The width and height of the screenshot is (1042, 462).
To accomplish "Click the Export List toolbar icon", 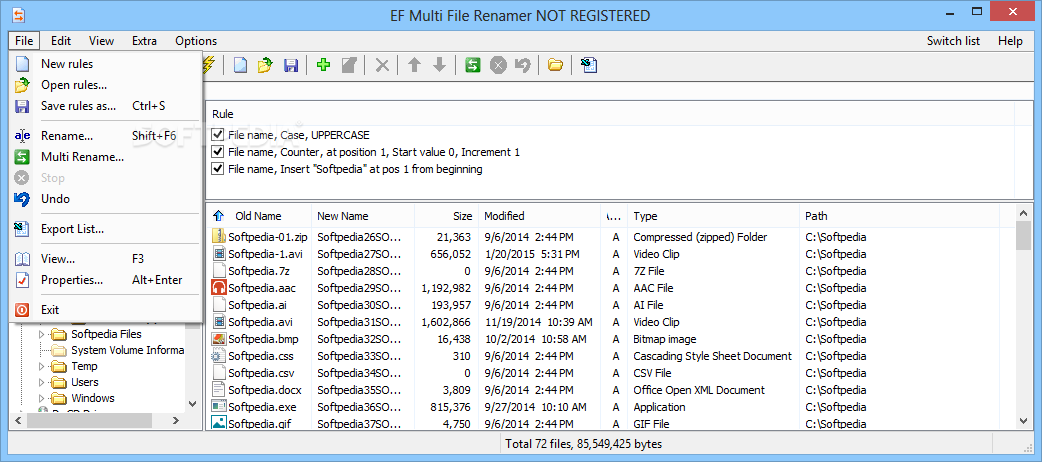I will 589,65.
